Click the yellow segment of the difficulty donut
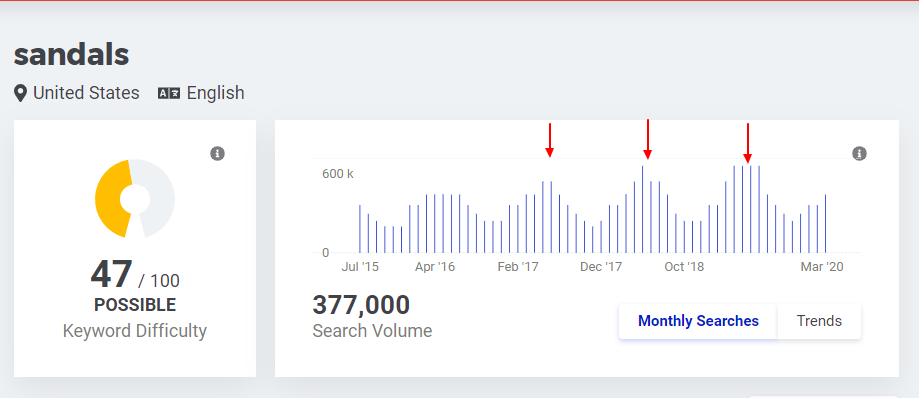The width and height of the screenshot is (919, 398). (x=110, y=198)
